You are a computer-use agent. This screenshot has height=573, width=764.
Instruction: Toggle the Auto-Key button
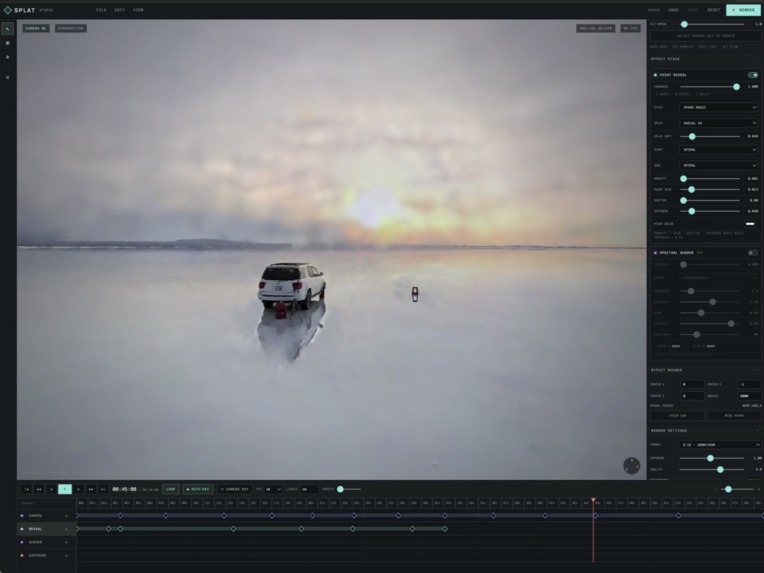click(x=198, y=489)
